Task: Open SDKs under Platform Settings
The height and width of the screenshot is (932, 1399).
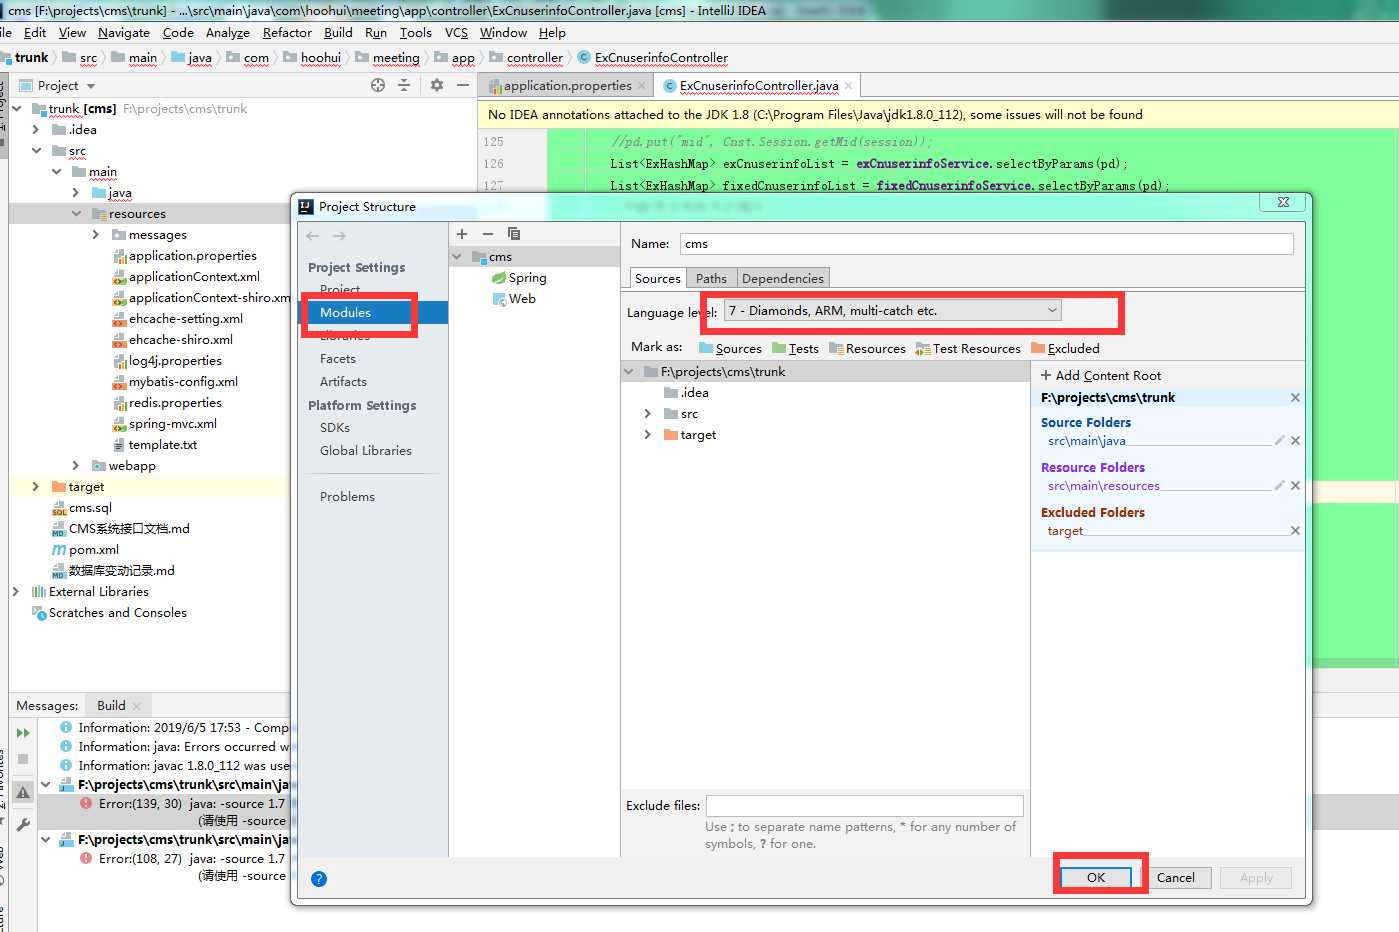Action: pyautogui.click(x=335, y=428)
